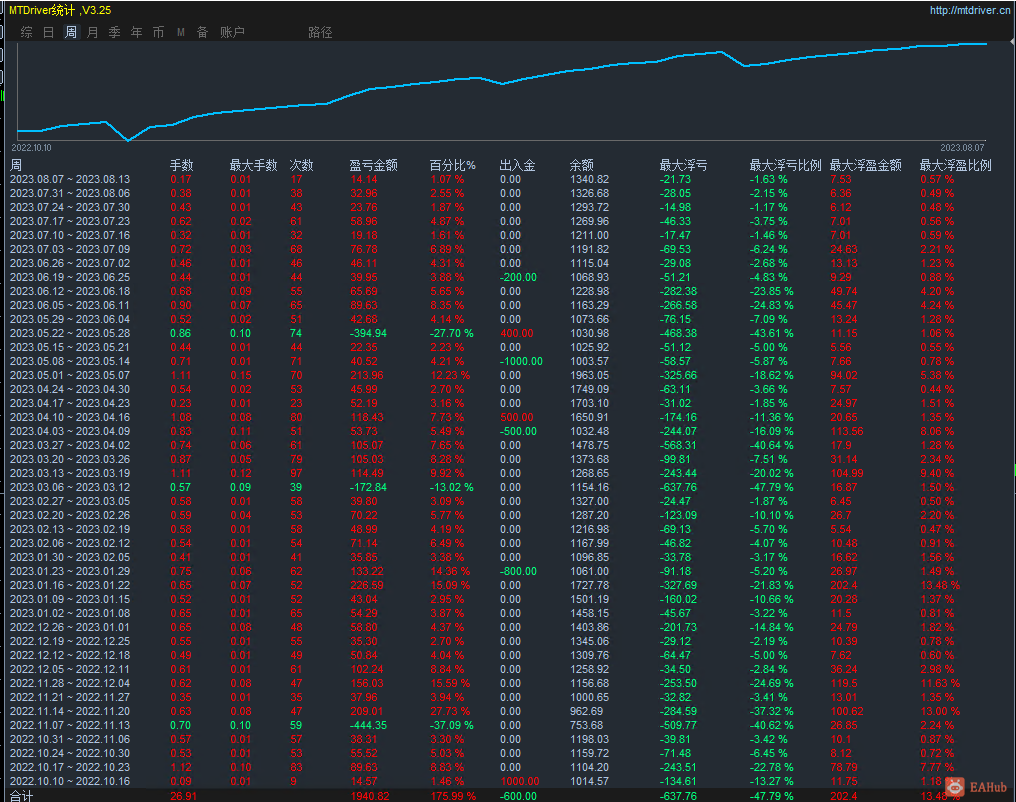Screen dimensions: 1016x802
Task: Click the 路径 (path) button
Action: (320, 32)
